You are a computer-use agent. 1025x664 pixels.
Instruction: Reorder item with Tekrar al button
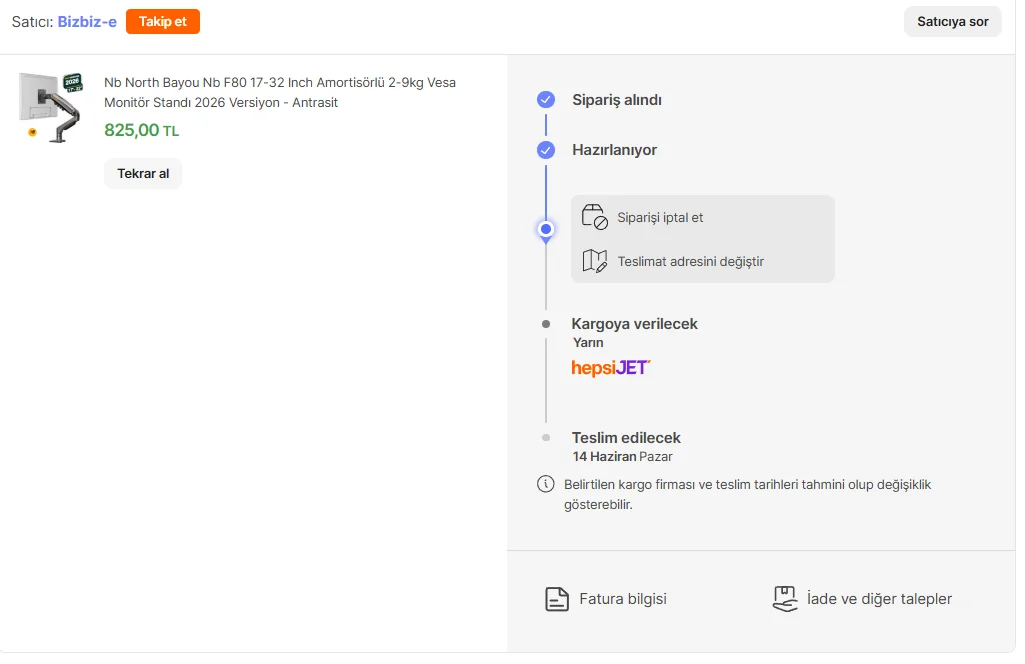143,174
